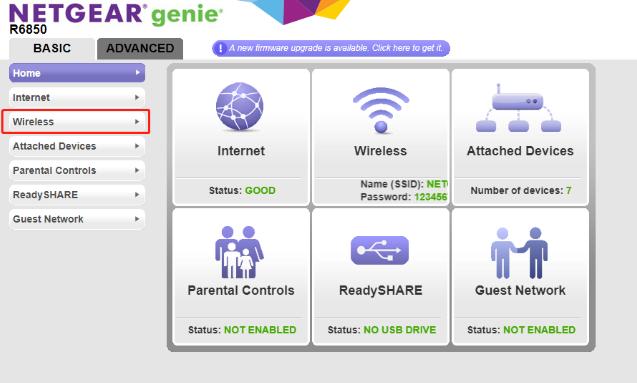Click the arrow on sidebar Parental Controls

pos(137,171)
